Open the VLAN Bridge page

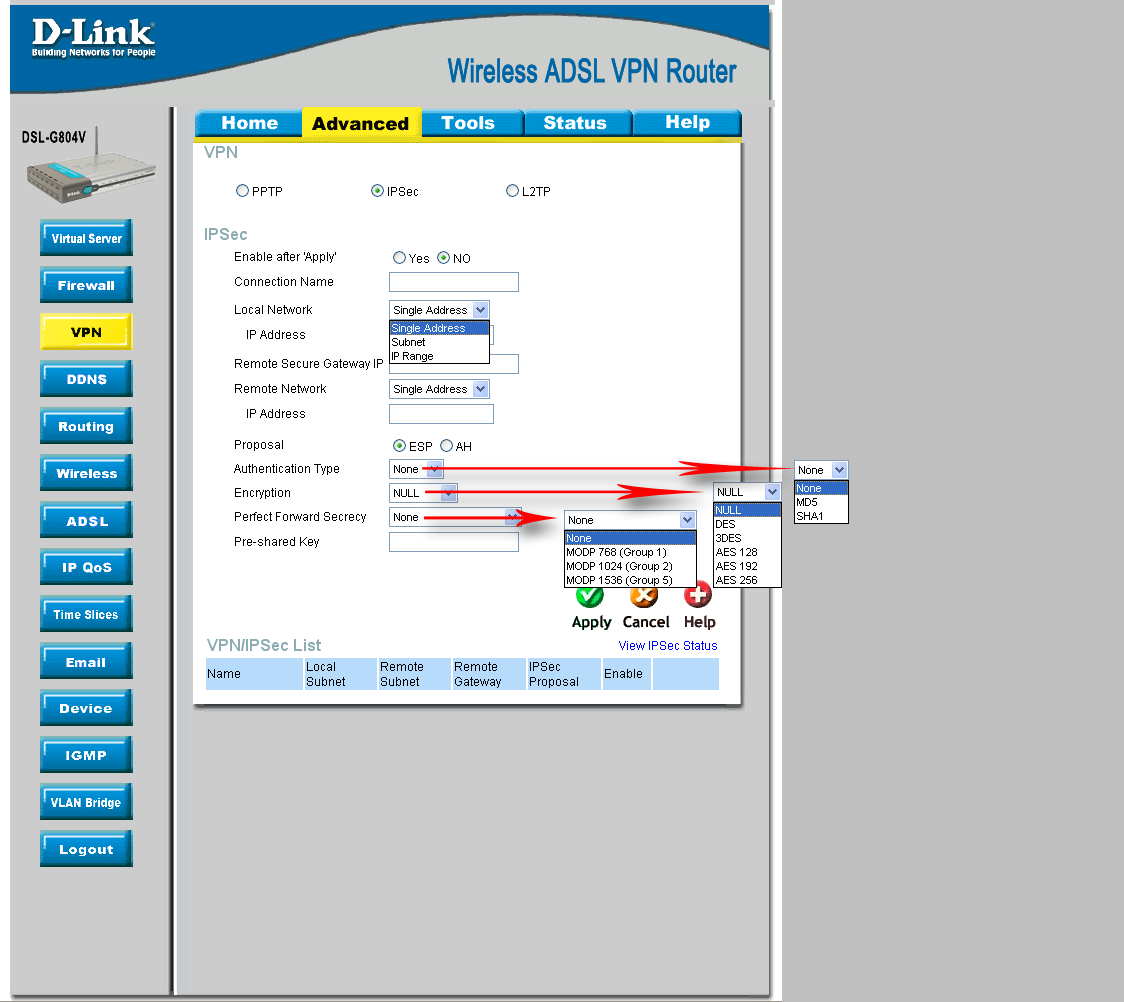[x=86, y=802]
